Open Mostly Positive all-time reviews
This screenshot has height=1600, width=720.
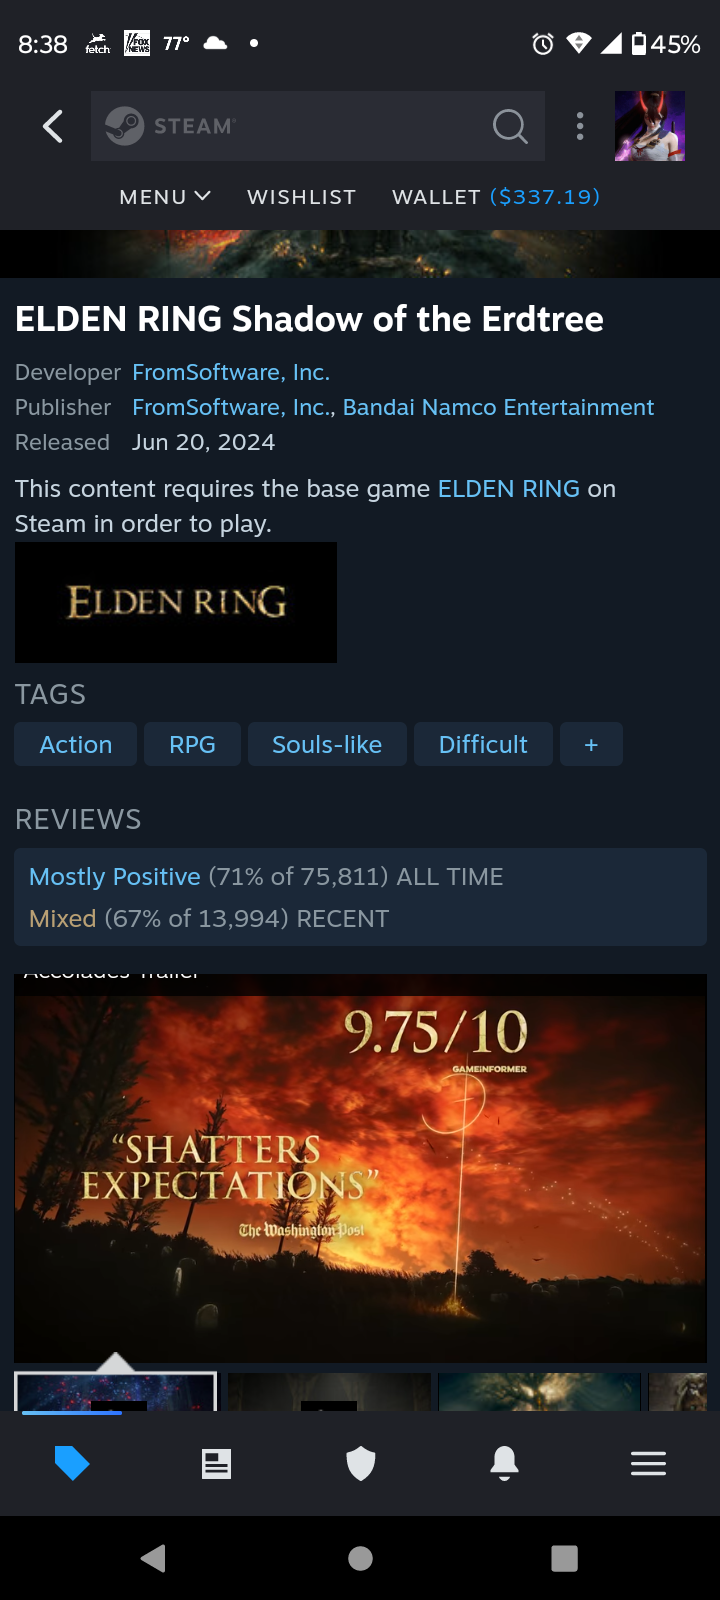(x=115, y=877)
